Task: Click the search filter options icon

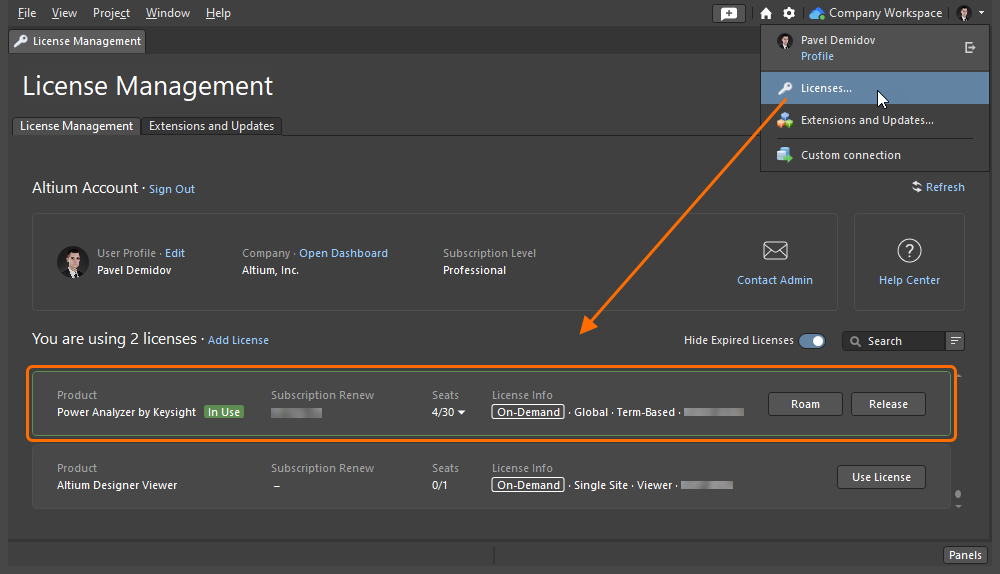Action: click(956, 341)
